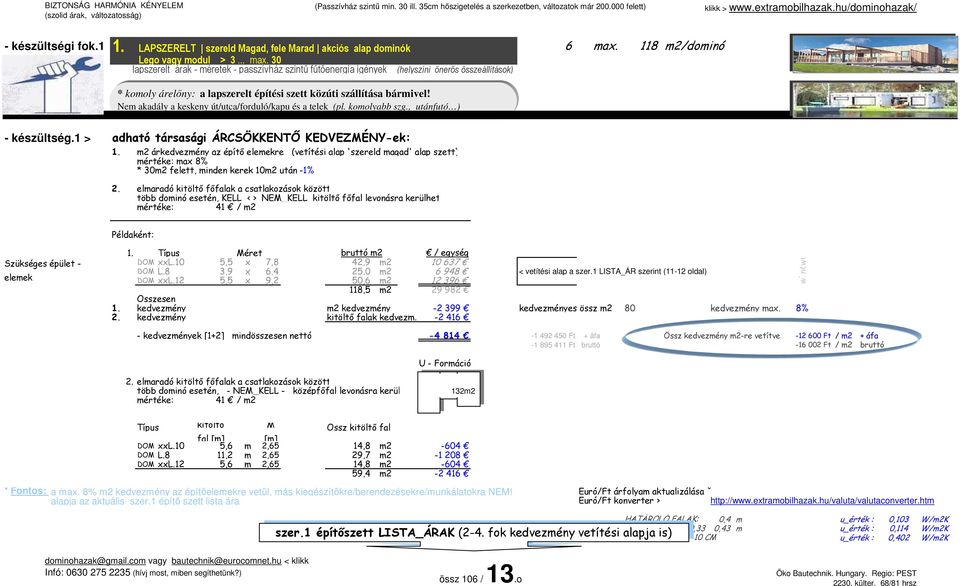The image size is (960, 586).
Task: Click the blue ellipse Össz kedvezmény callout
Action: point(771,340)
